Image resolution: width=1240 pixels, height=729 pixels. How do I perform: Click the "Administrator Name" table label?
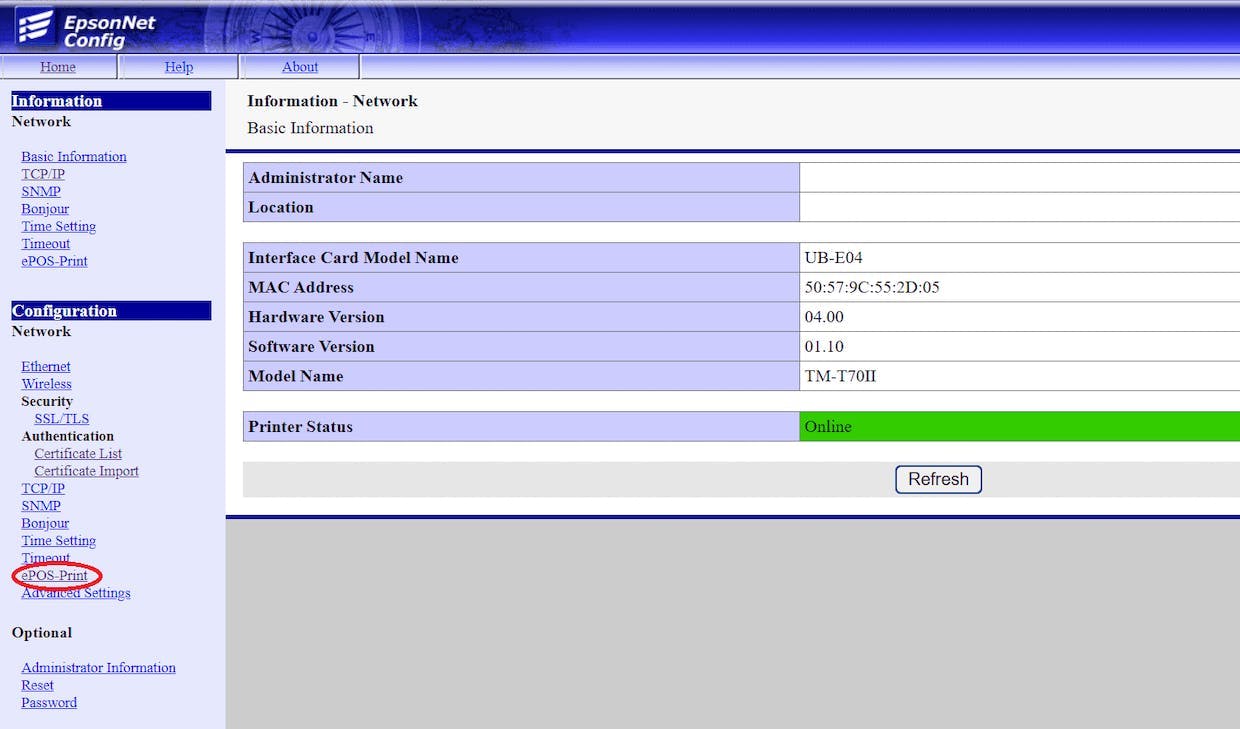point(326,178)
